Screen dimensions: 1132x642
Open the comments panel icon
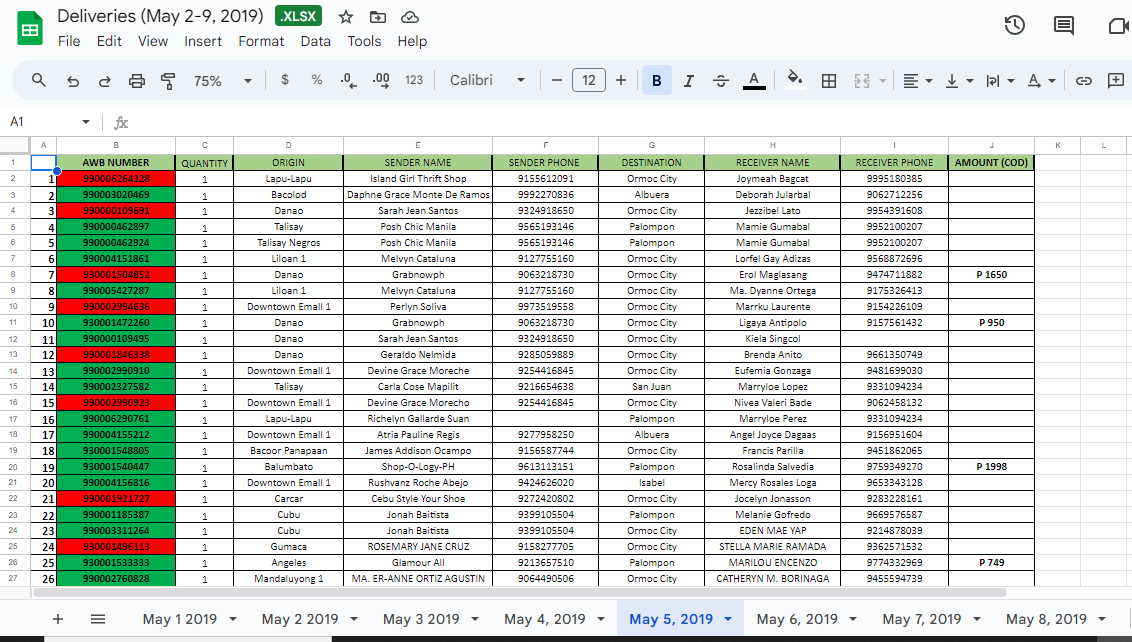coord(1063,25)
